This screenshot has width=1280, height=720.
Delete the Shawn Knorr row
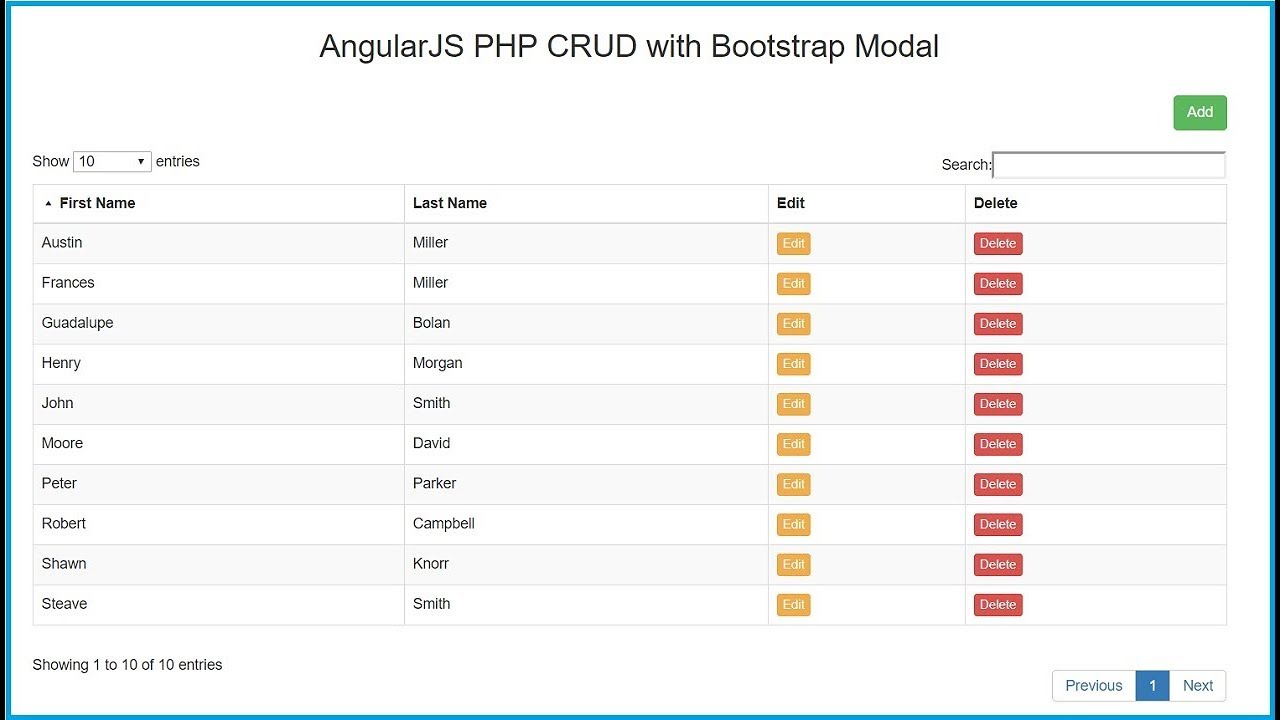coord(998,564)
